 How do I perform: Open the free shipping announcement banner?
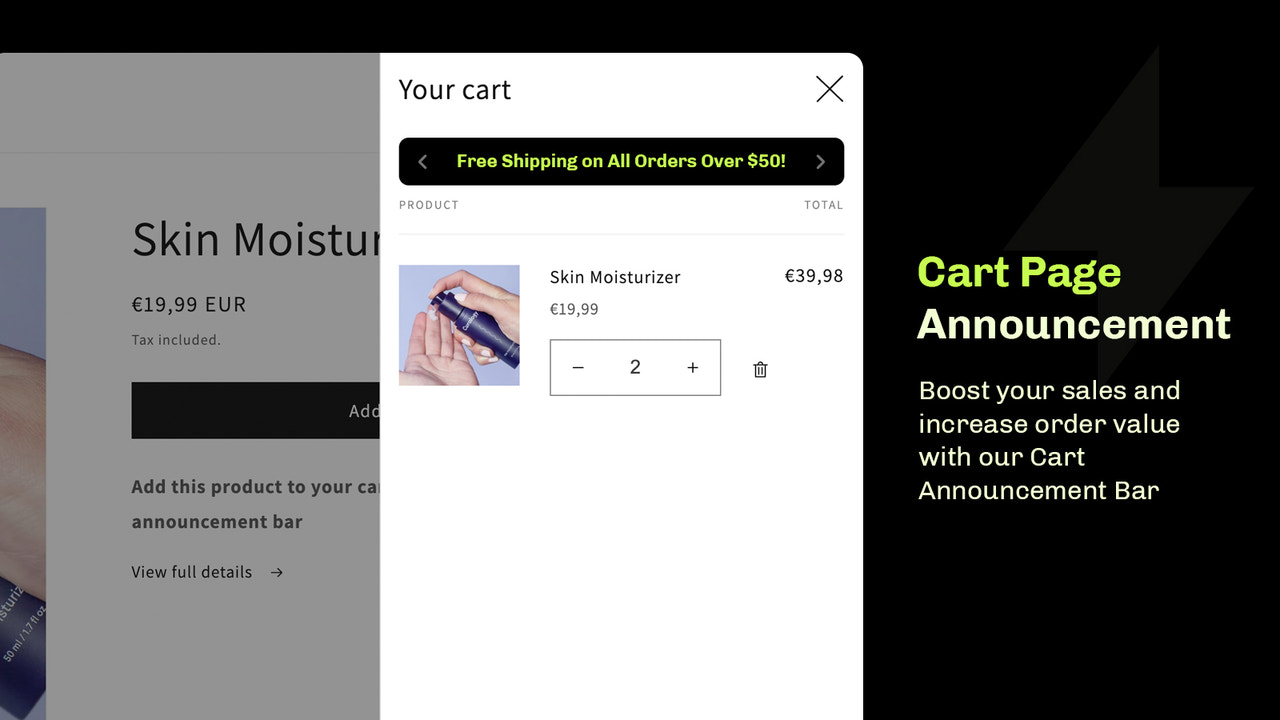coord(620,161)
